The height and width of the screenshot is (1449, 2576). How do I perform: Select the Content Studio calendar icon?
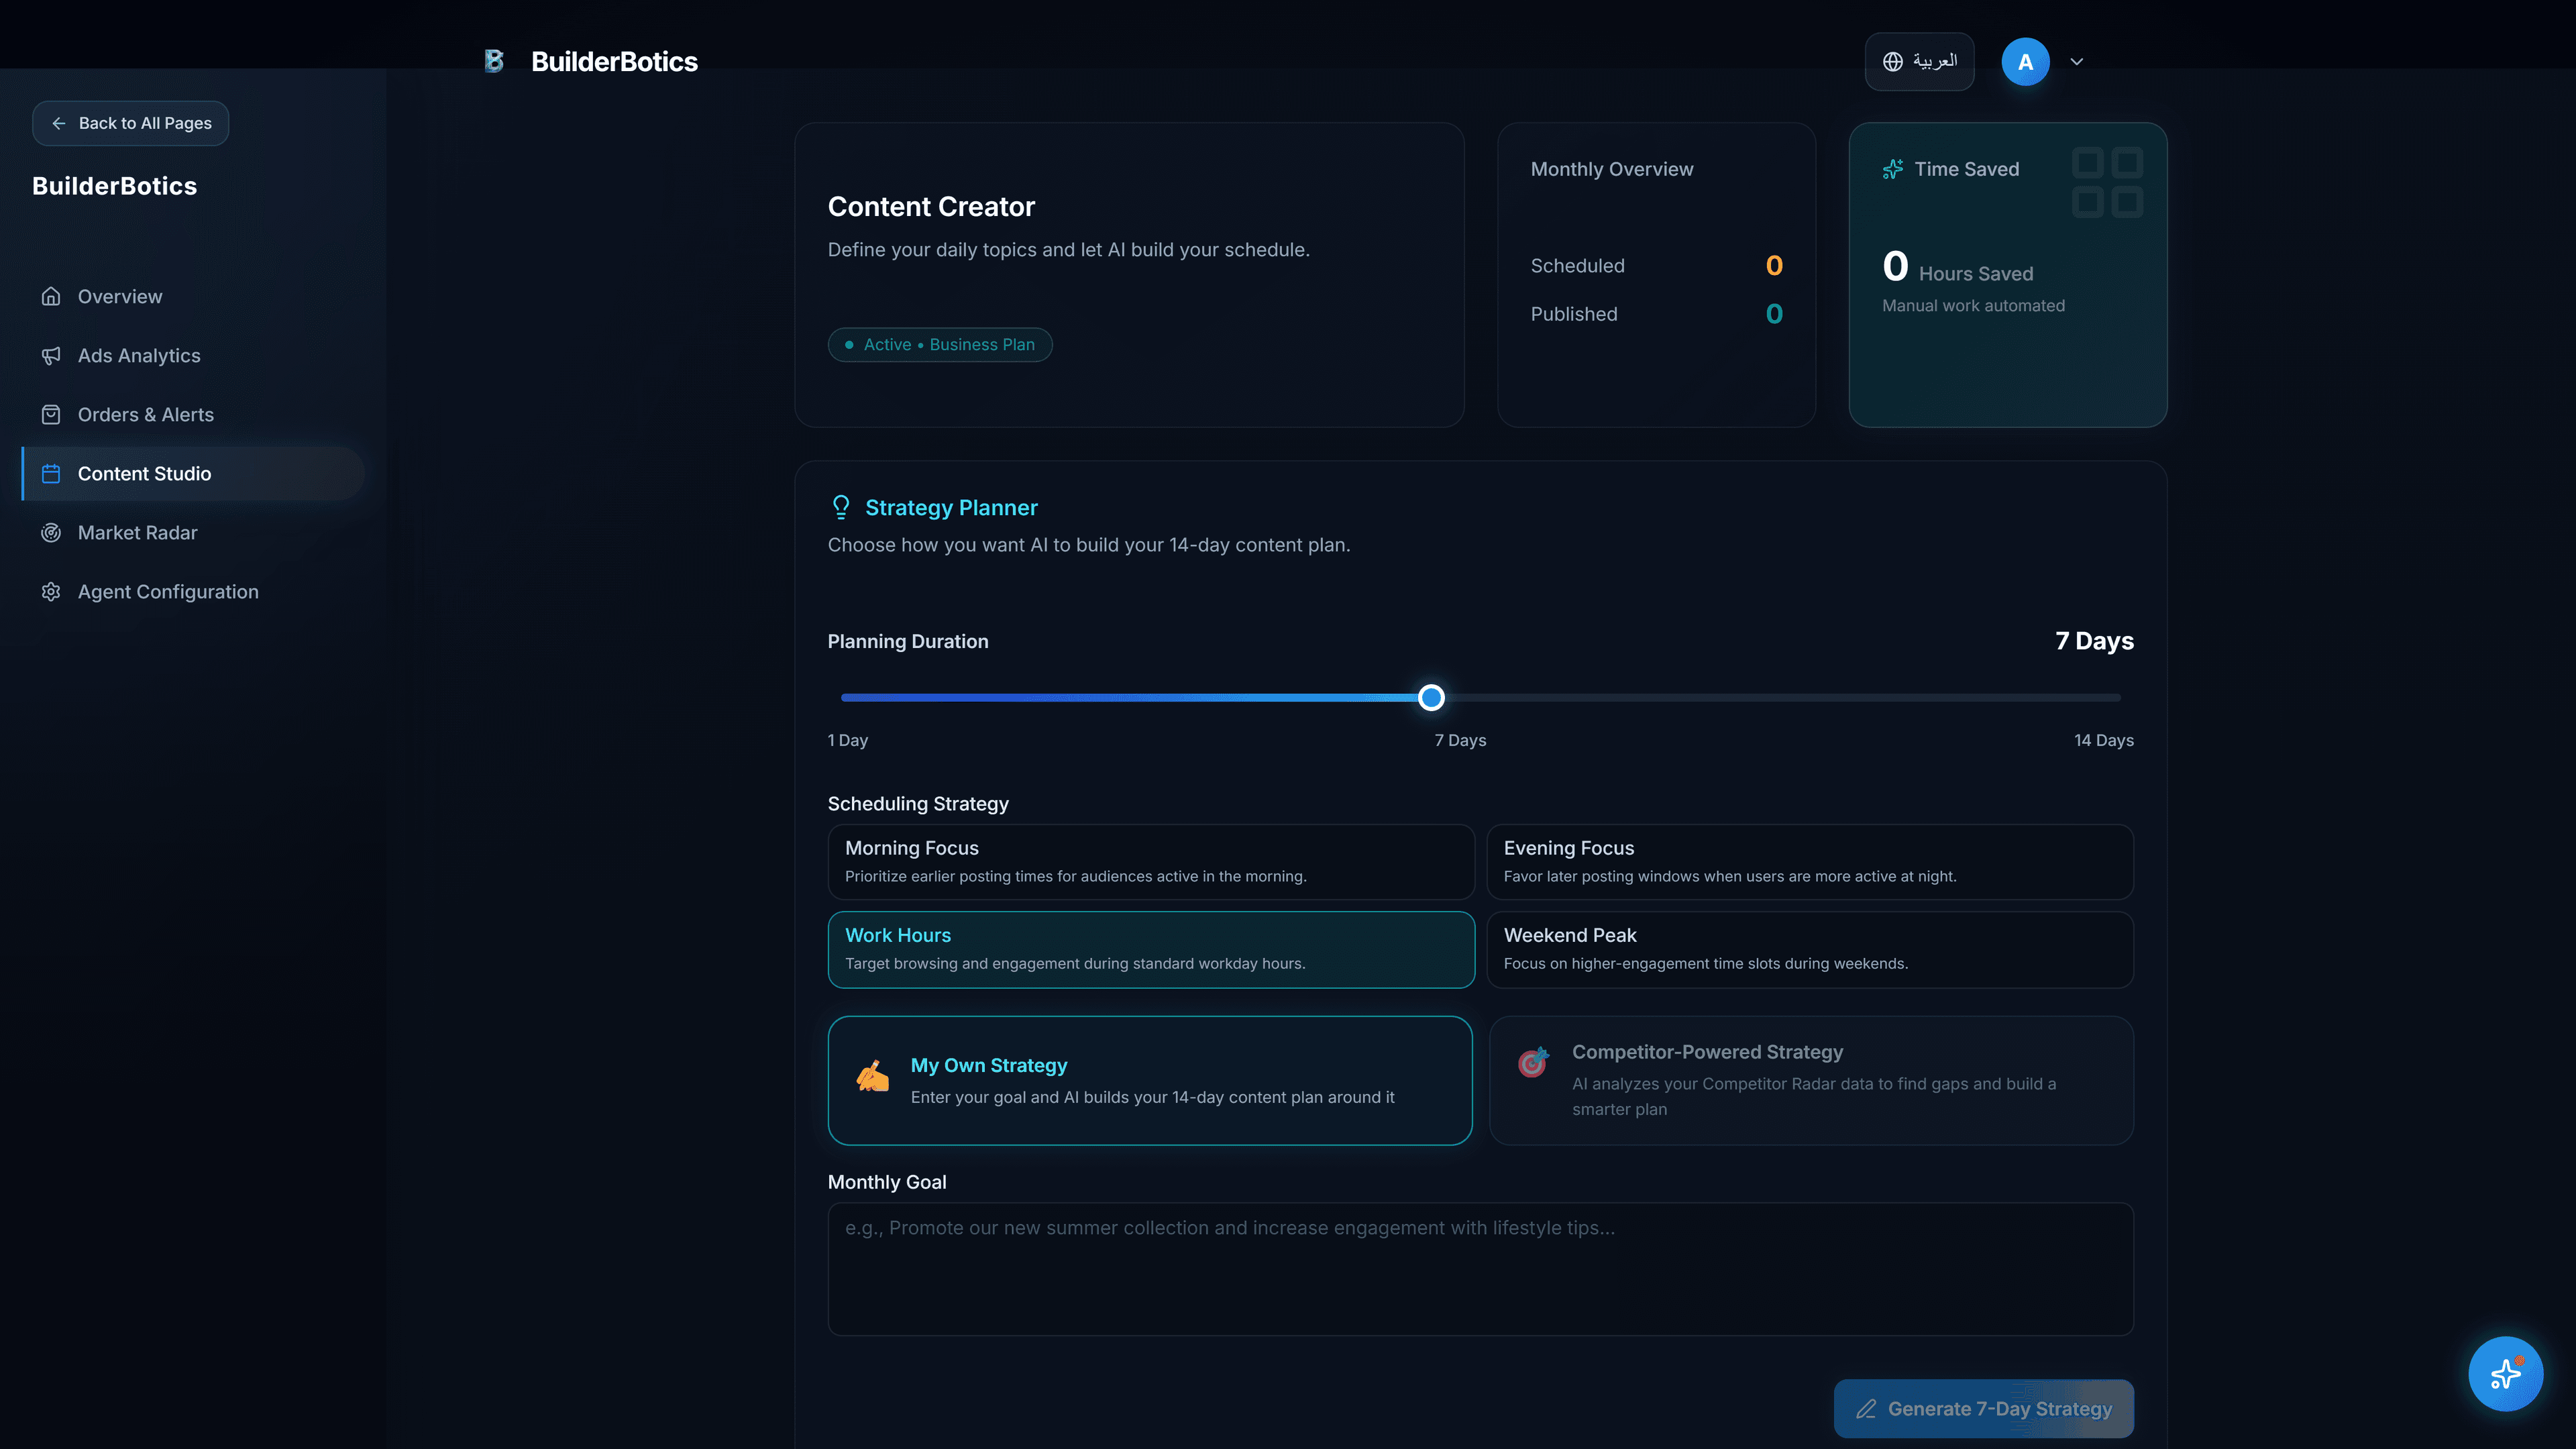click(51, 473)
